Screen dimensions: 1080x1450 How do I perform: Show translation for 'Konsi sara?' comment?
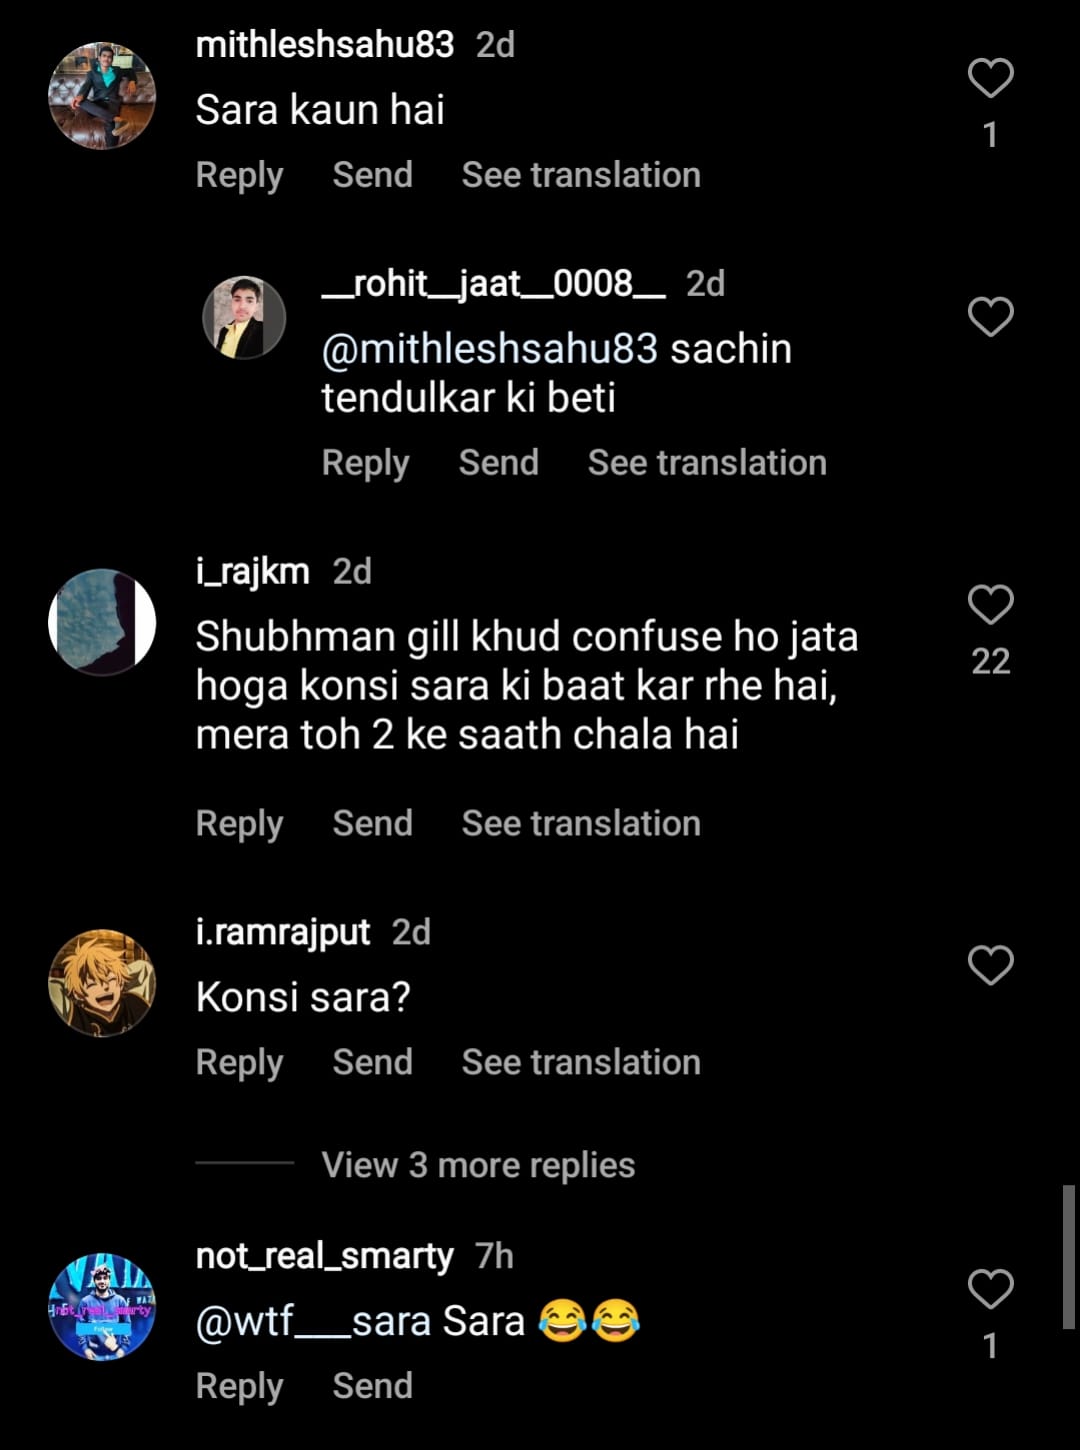tap(581, 1062)
